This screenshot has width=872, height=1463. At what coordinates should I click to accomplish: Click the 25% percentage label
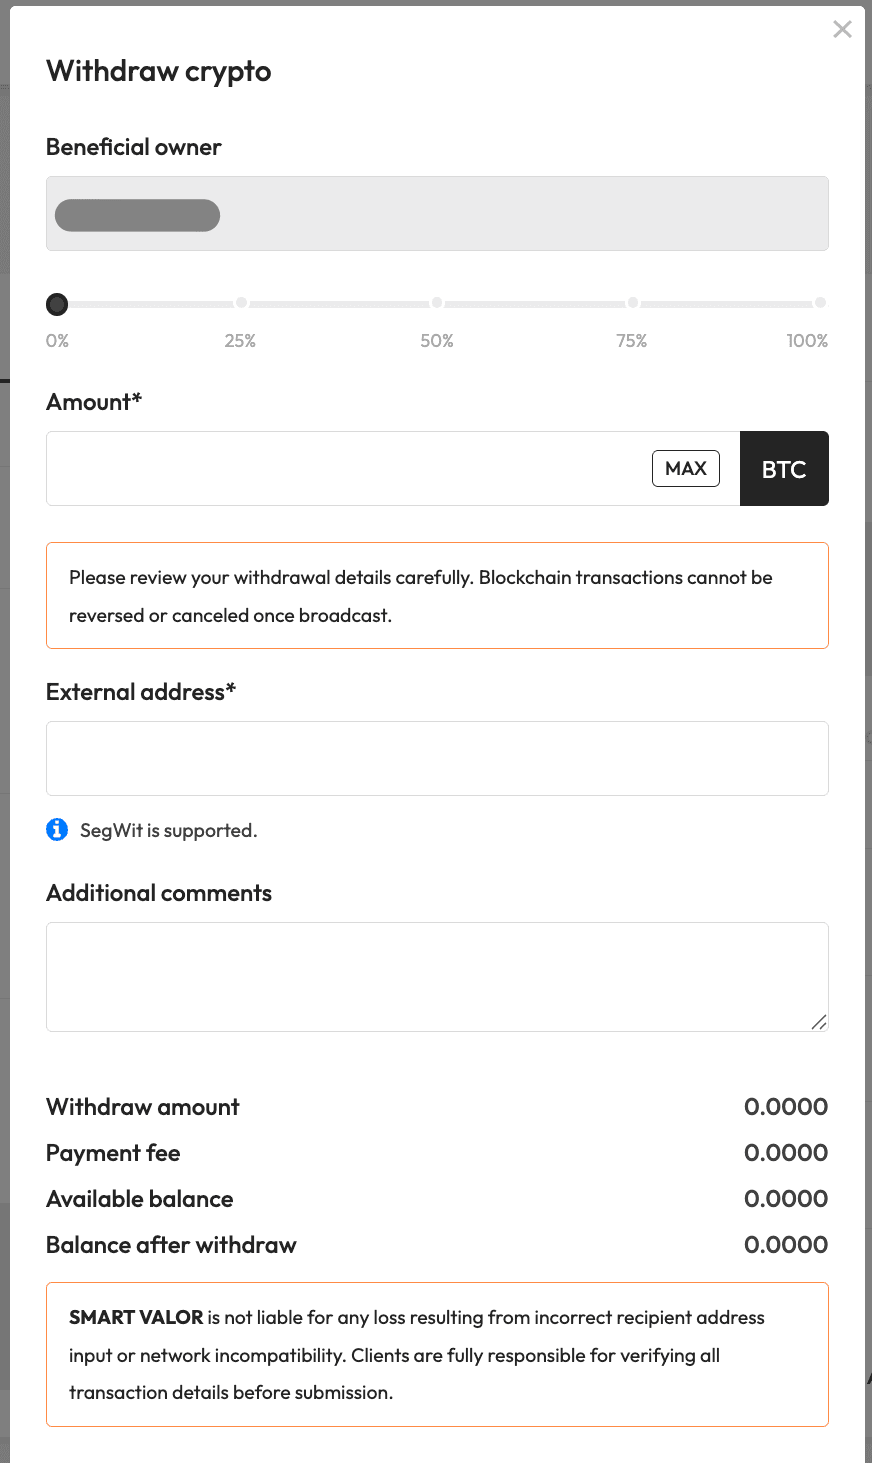[x=240, y=341]
